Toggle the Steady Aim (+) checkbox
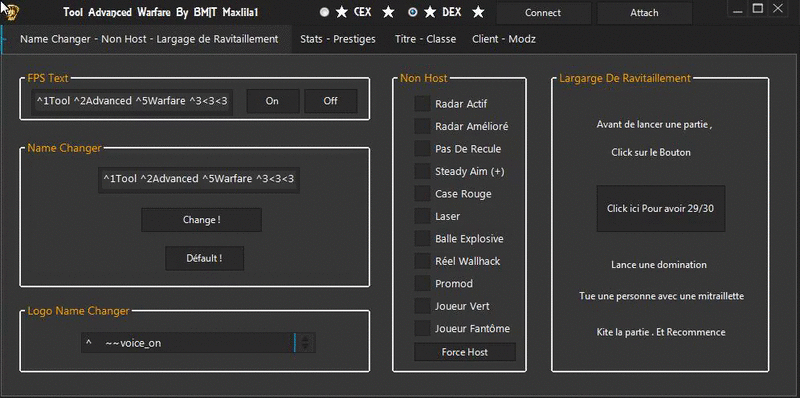This screenshot has height=398, width=800. 422,171
